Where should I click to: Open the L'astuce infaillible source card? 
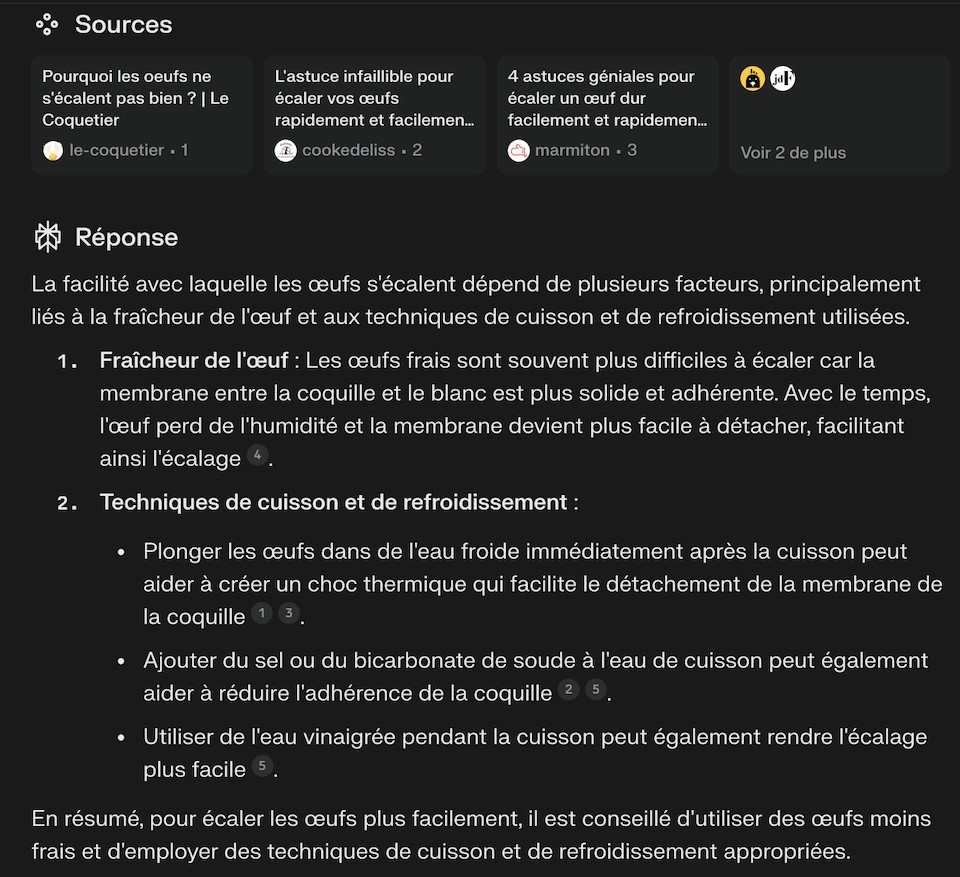375,115
